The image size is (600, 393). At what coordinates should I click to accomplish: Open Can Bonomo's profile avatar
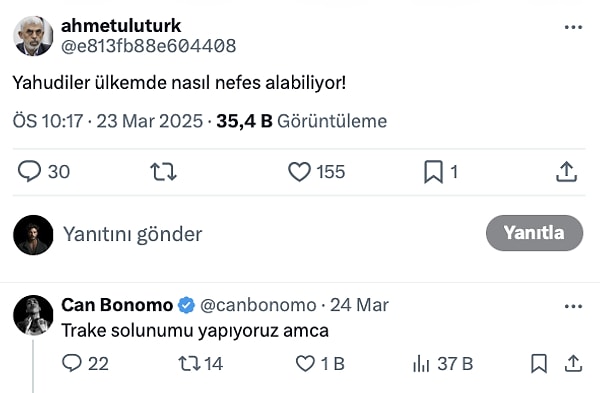click(33, 315)
